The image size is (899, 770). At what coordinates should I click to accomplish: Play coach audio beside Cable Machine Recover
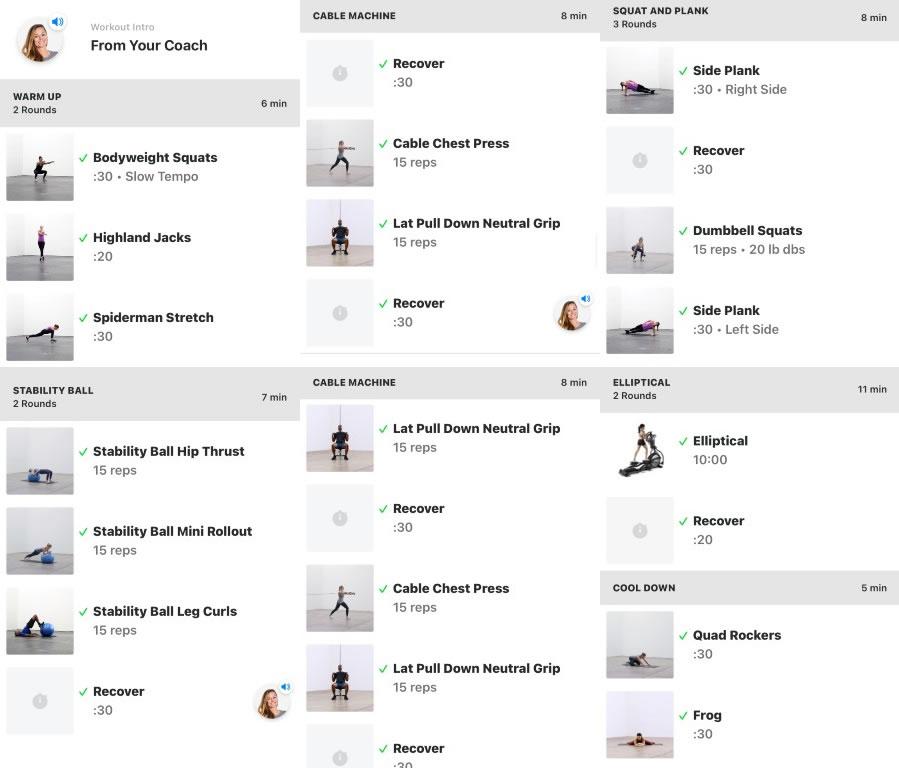click(572, 313)
